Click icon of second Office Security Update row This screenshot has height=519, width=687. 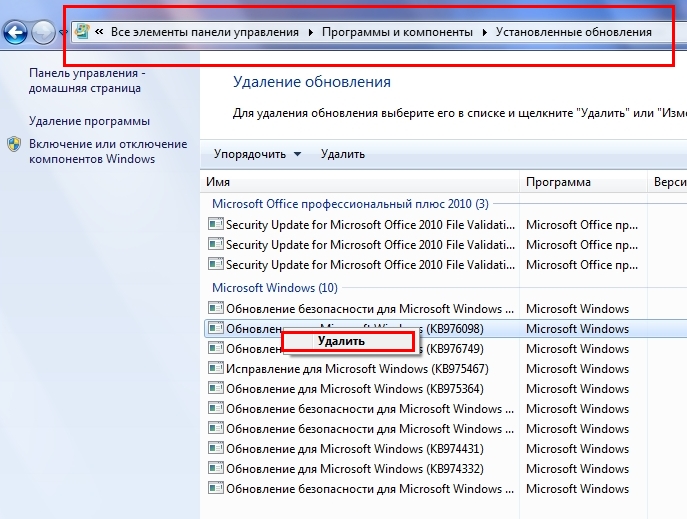(216, 244)
